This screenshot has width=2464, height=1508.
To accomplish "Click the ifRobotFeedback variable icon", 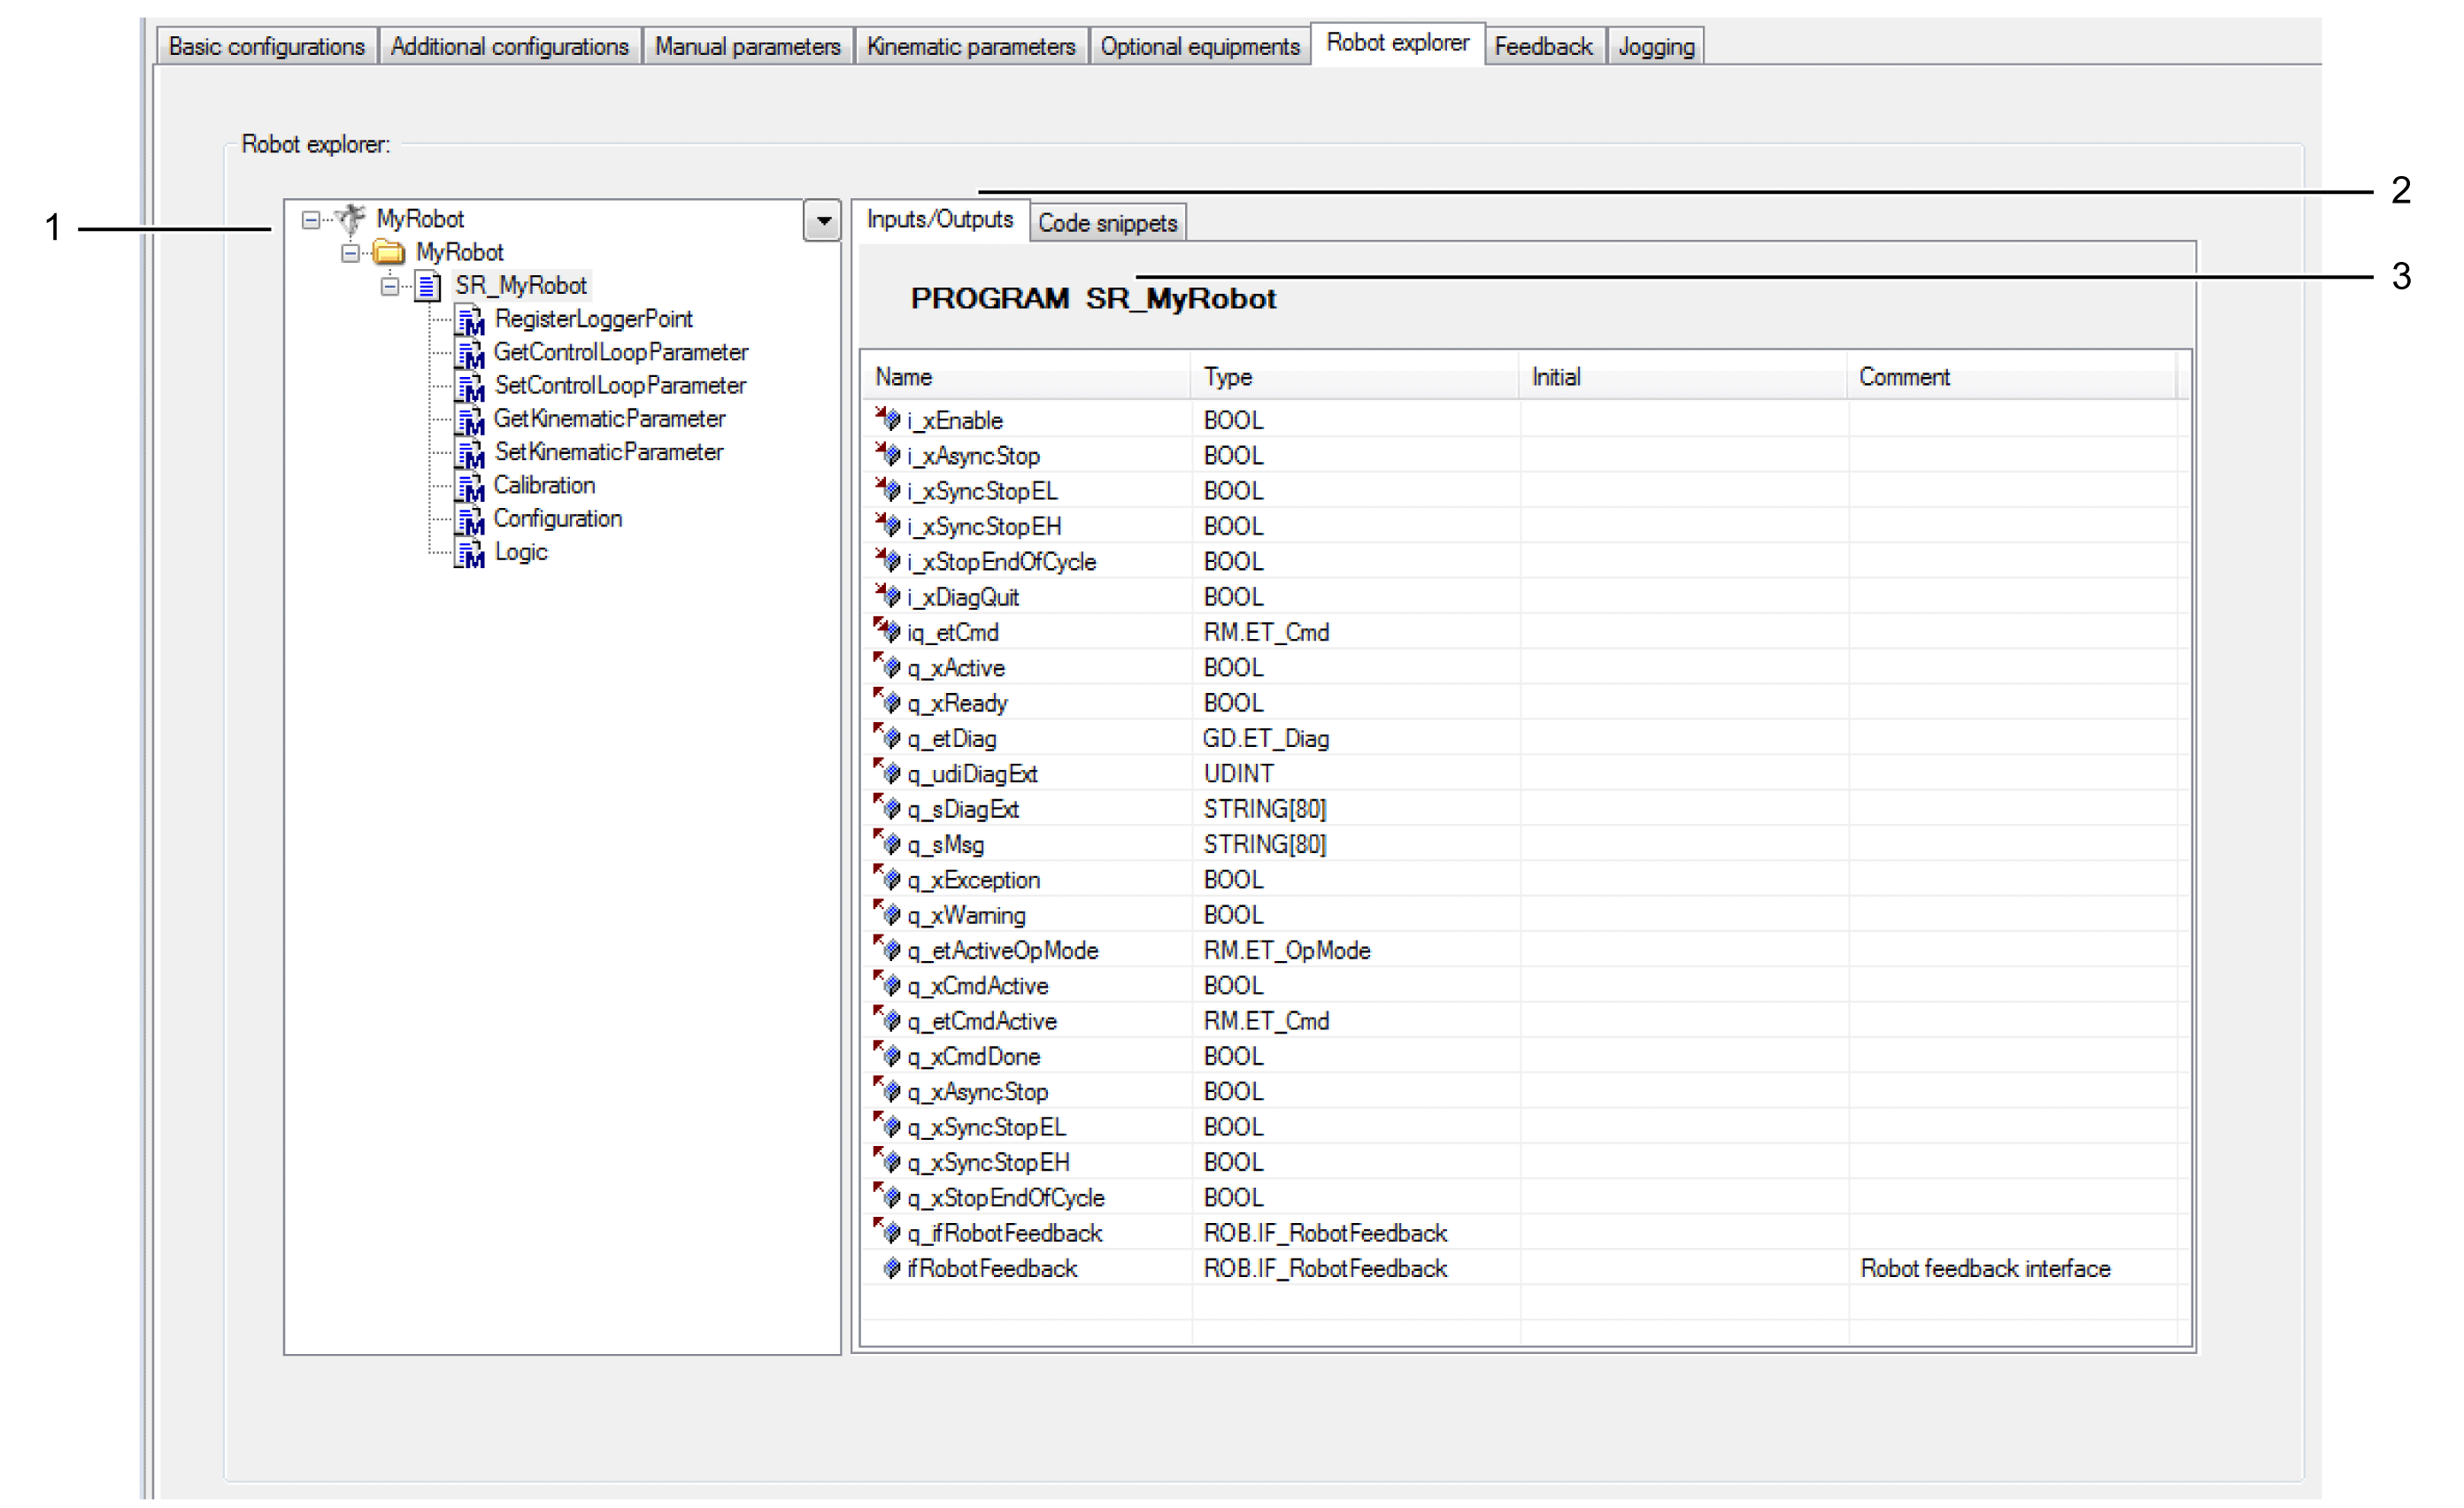I will click(x=892, y=1268).
